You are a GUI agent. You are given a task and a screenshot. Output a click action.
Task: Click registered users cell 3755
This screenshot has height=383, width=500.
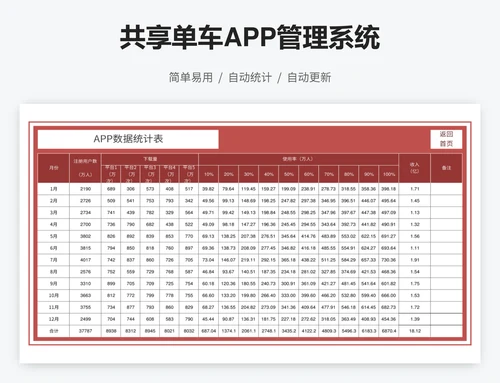pyautogui.click(x=85, y=307)
